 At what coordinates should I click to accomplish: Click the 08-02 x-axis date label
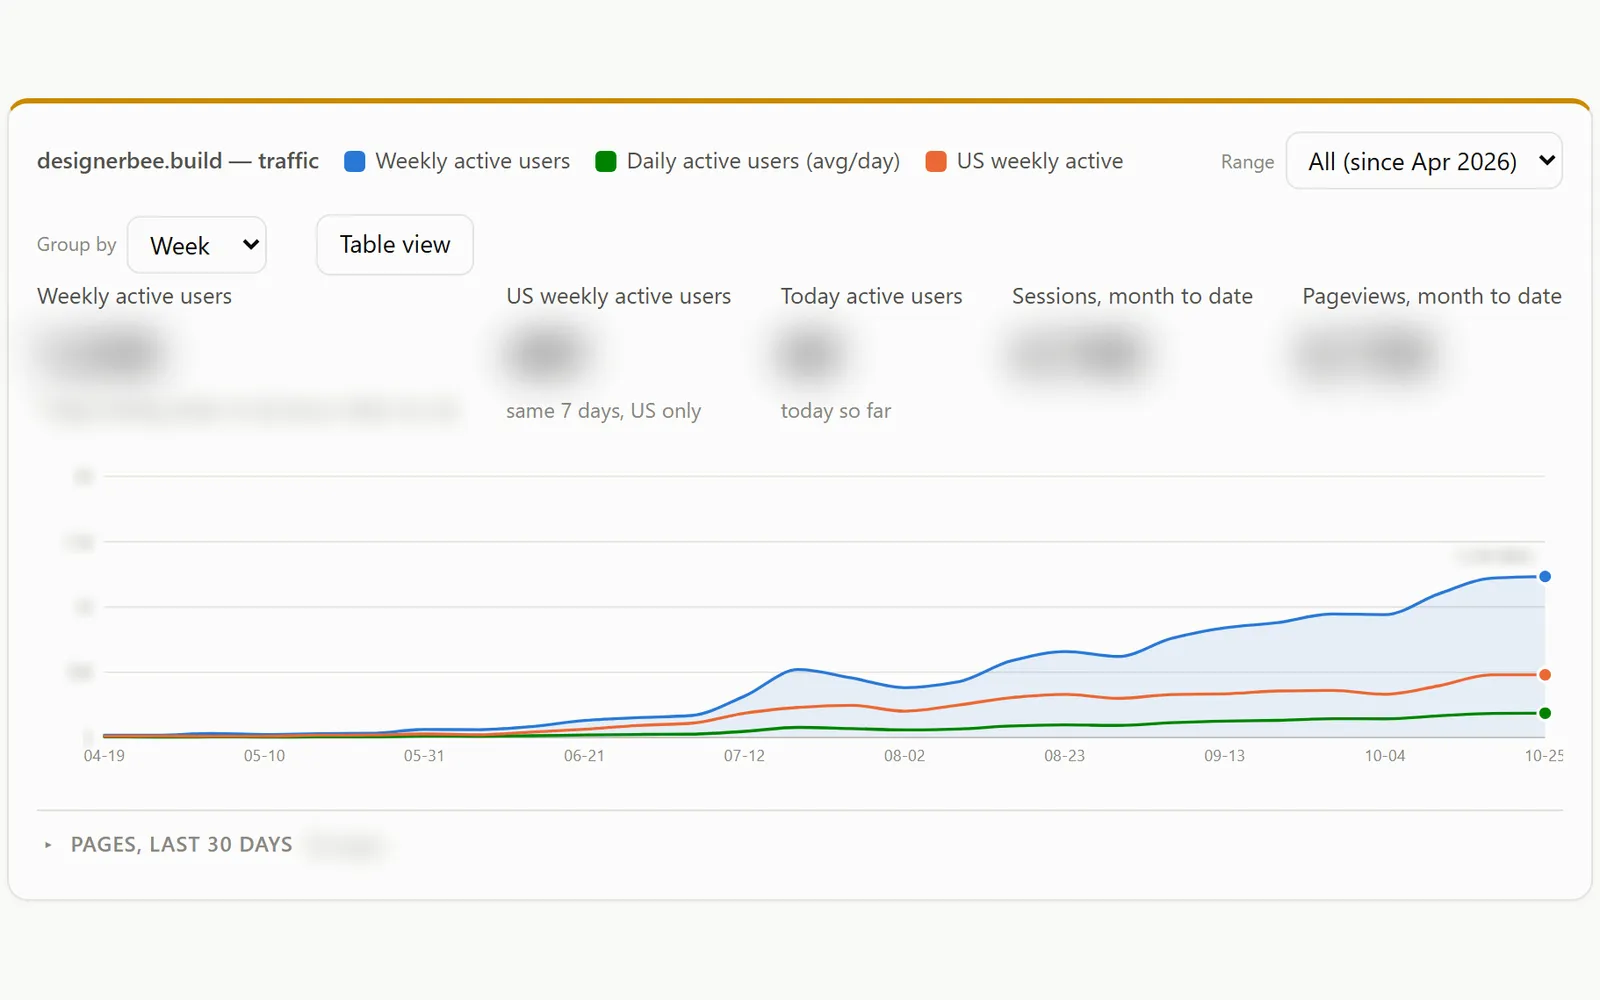(x=904, y=756)
